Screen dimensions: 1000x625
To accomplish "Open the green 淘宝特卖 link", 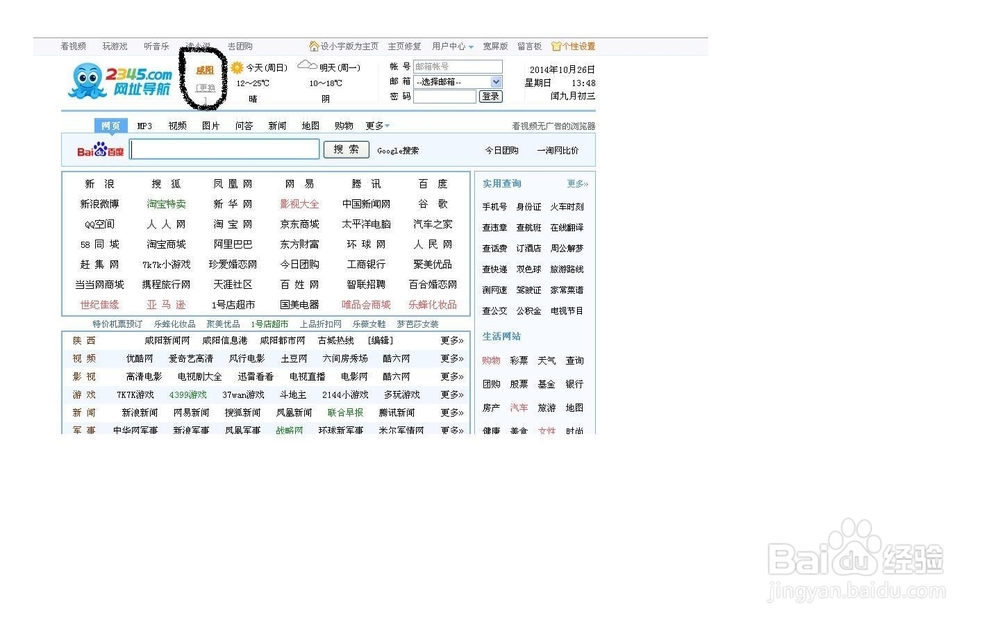I will coord(166,204).
